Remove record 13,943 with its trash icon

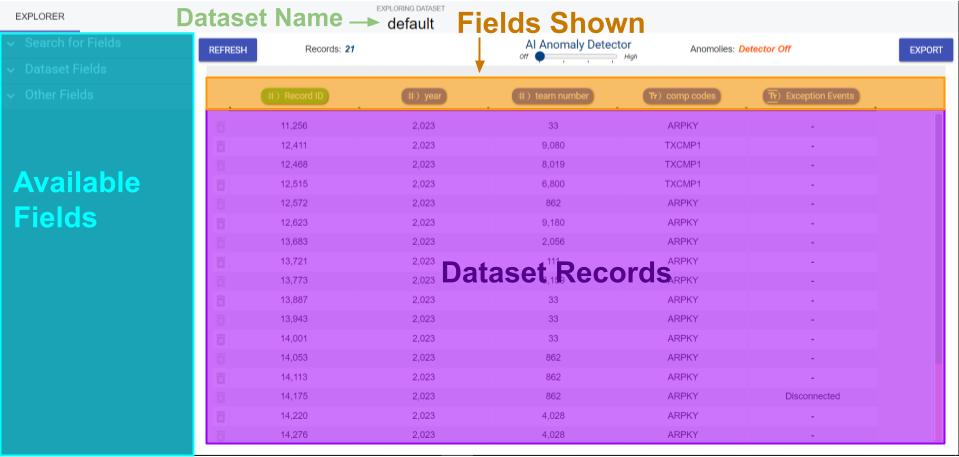pyautogui.click(x=221, y=320)
